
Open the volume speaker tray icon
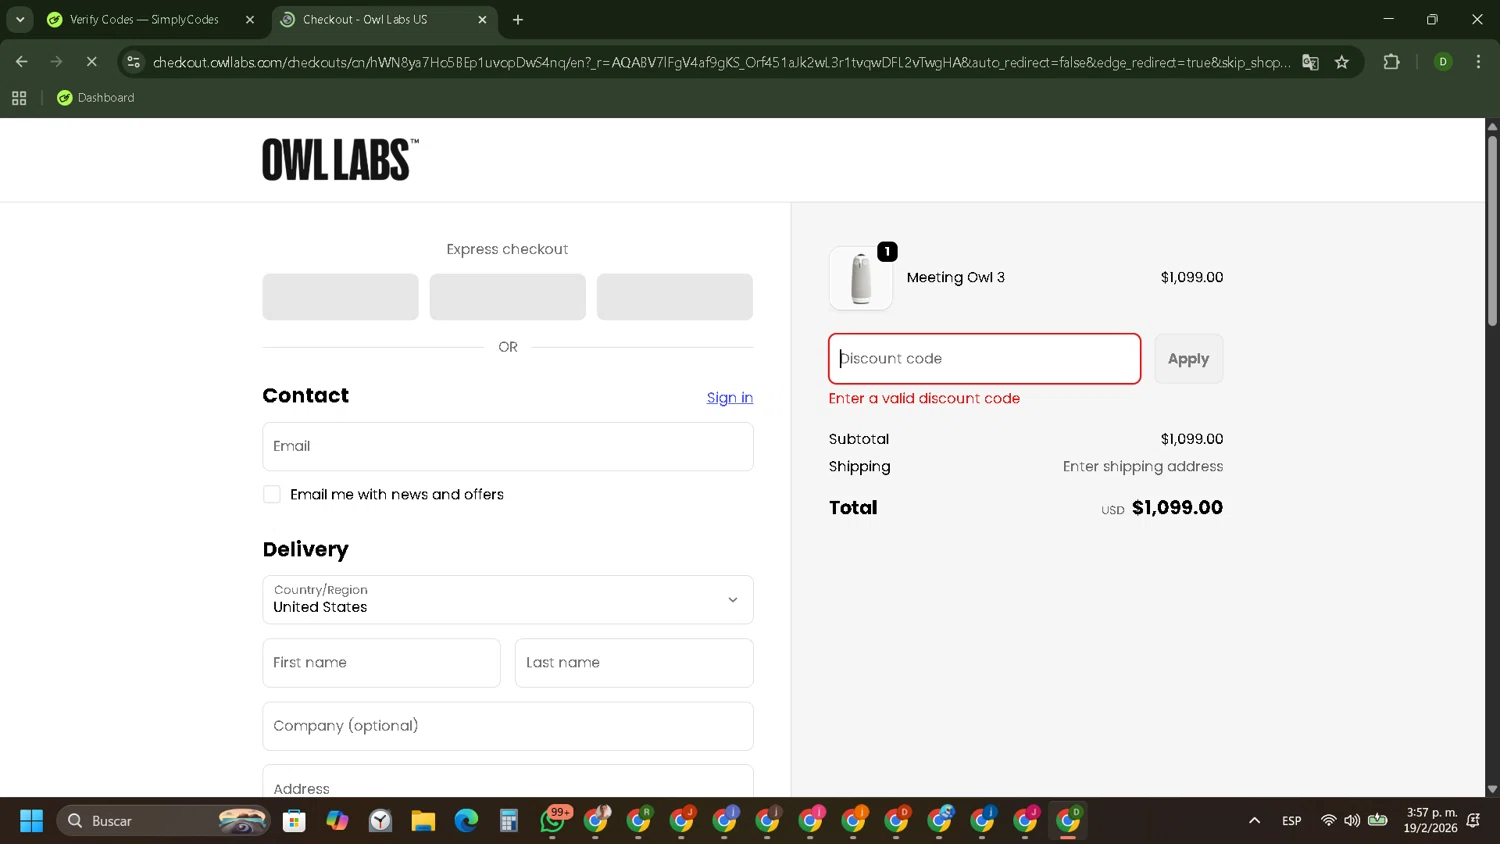click(x=1352, y=821)
